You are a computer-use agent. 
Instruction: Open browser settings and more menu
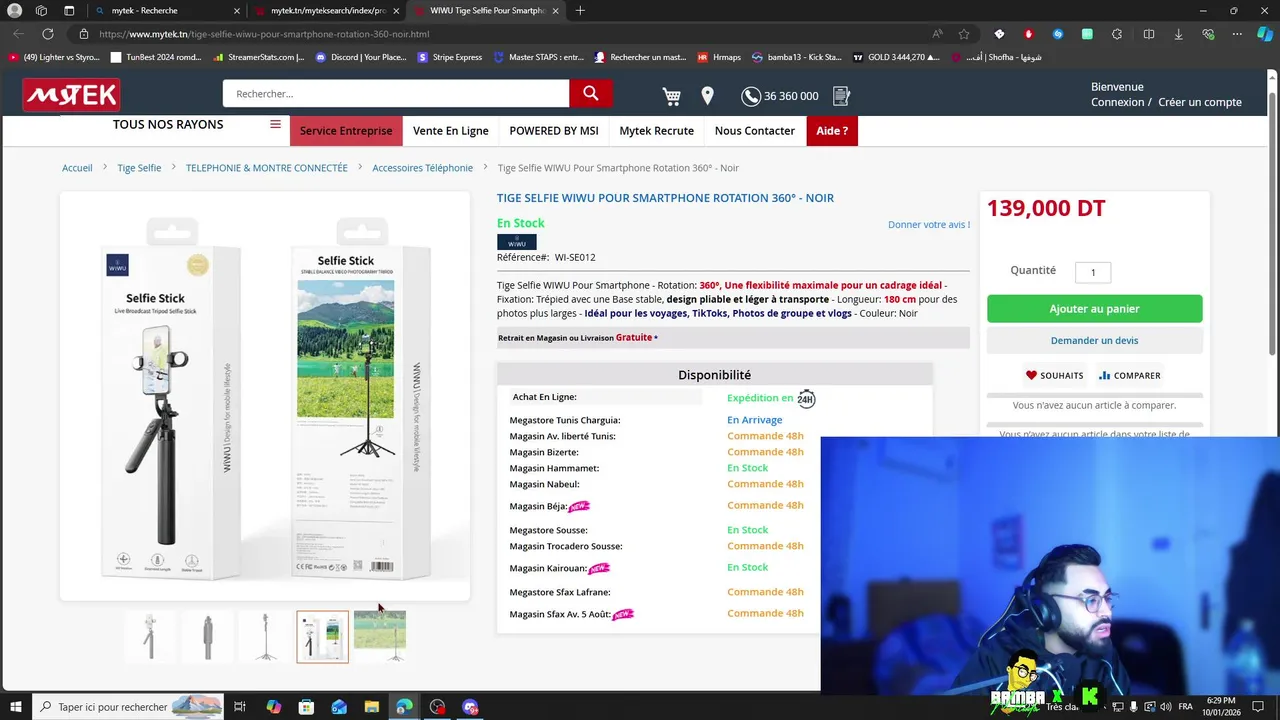click(1237, 34)
